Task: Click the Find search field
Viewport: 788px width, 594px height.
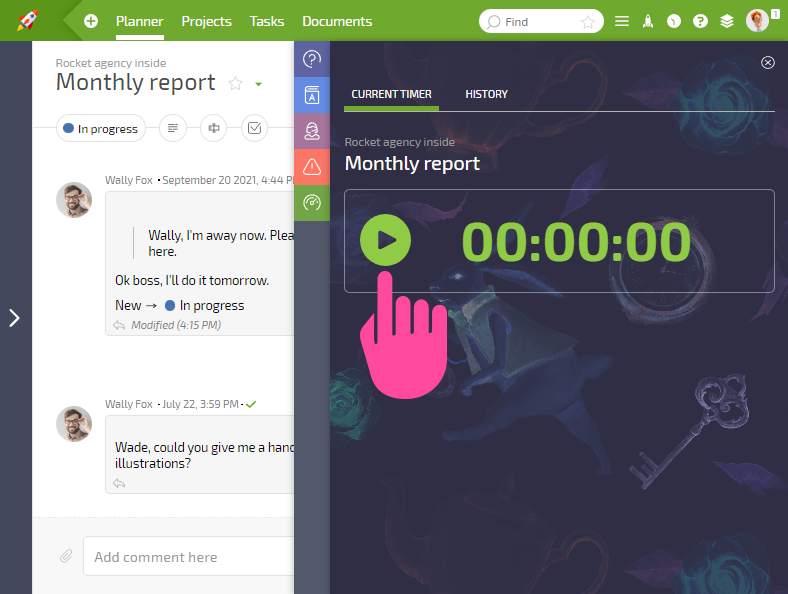Action: coord(541,22)
